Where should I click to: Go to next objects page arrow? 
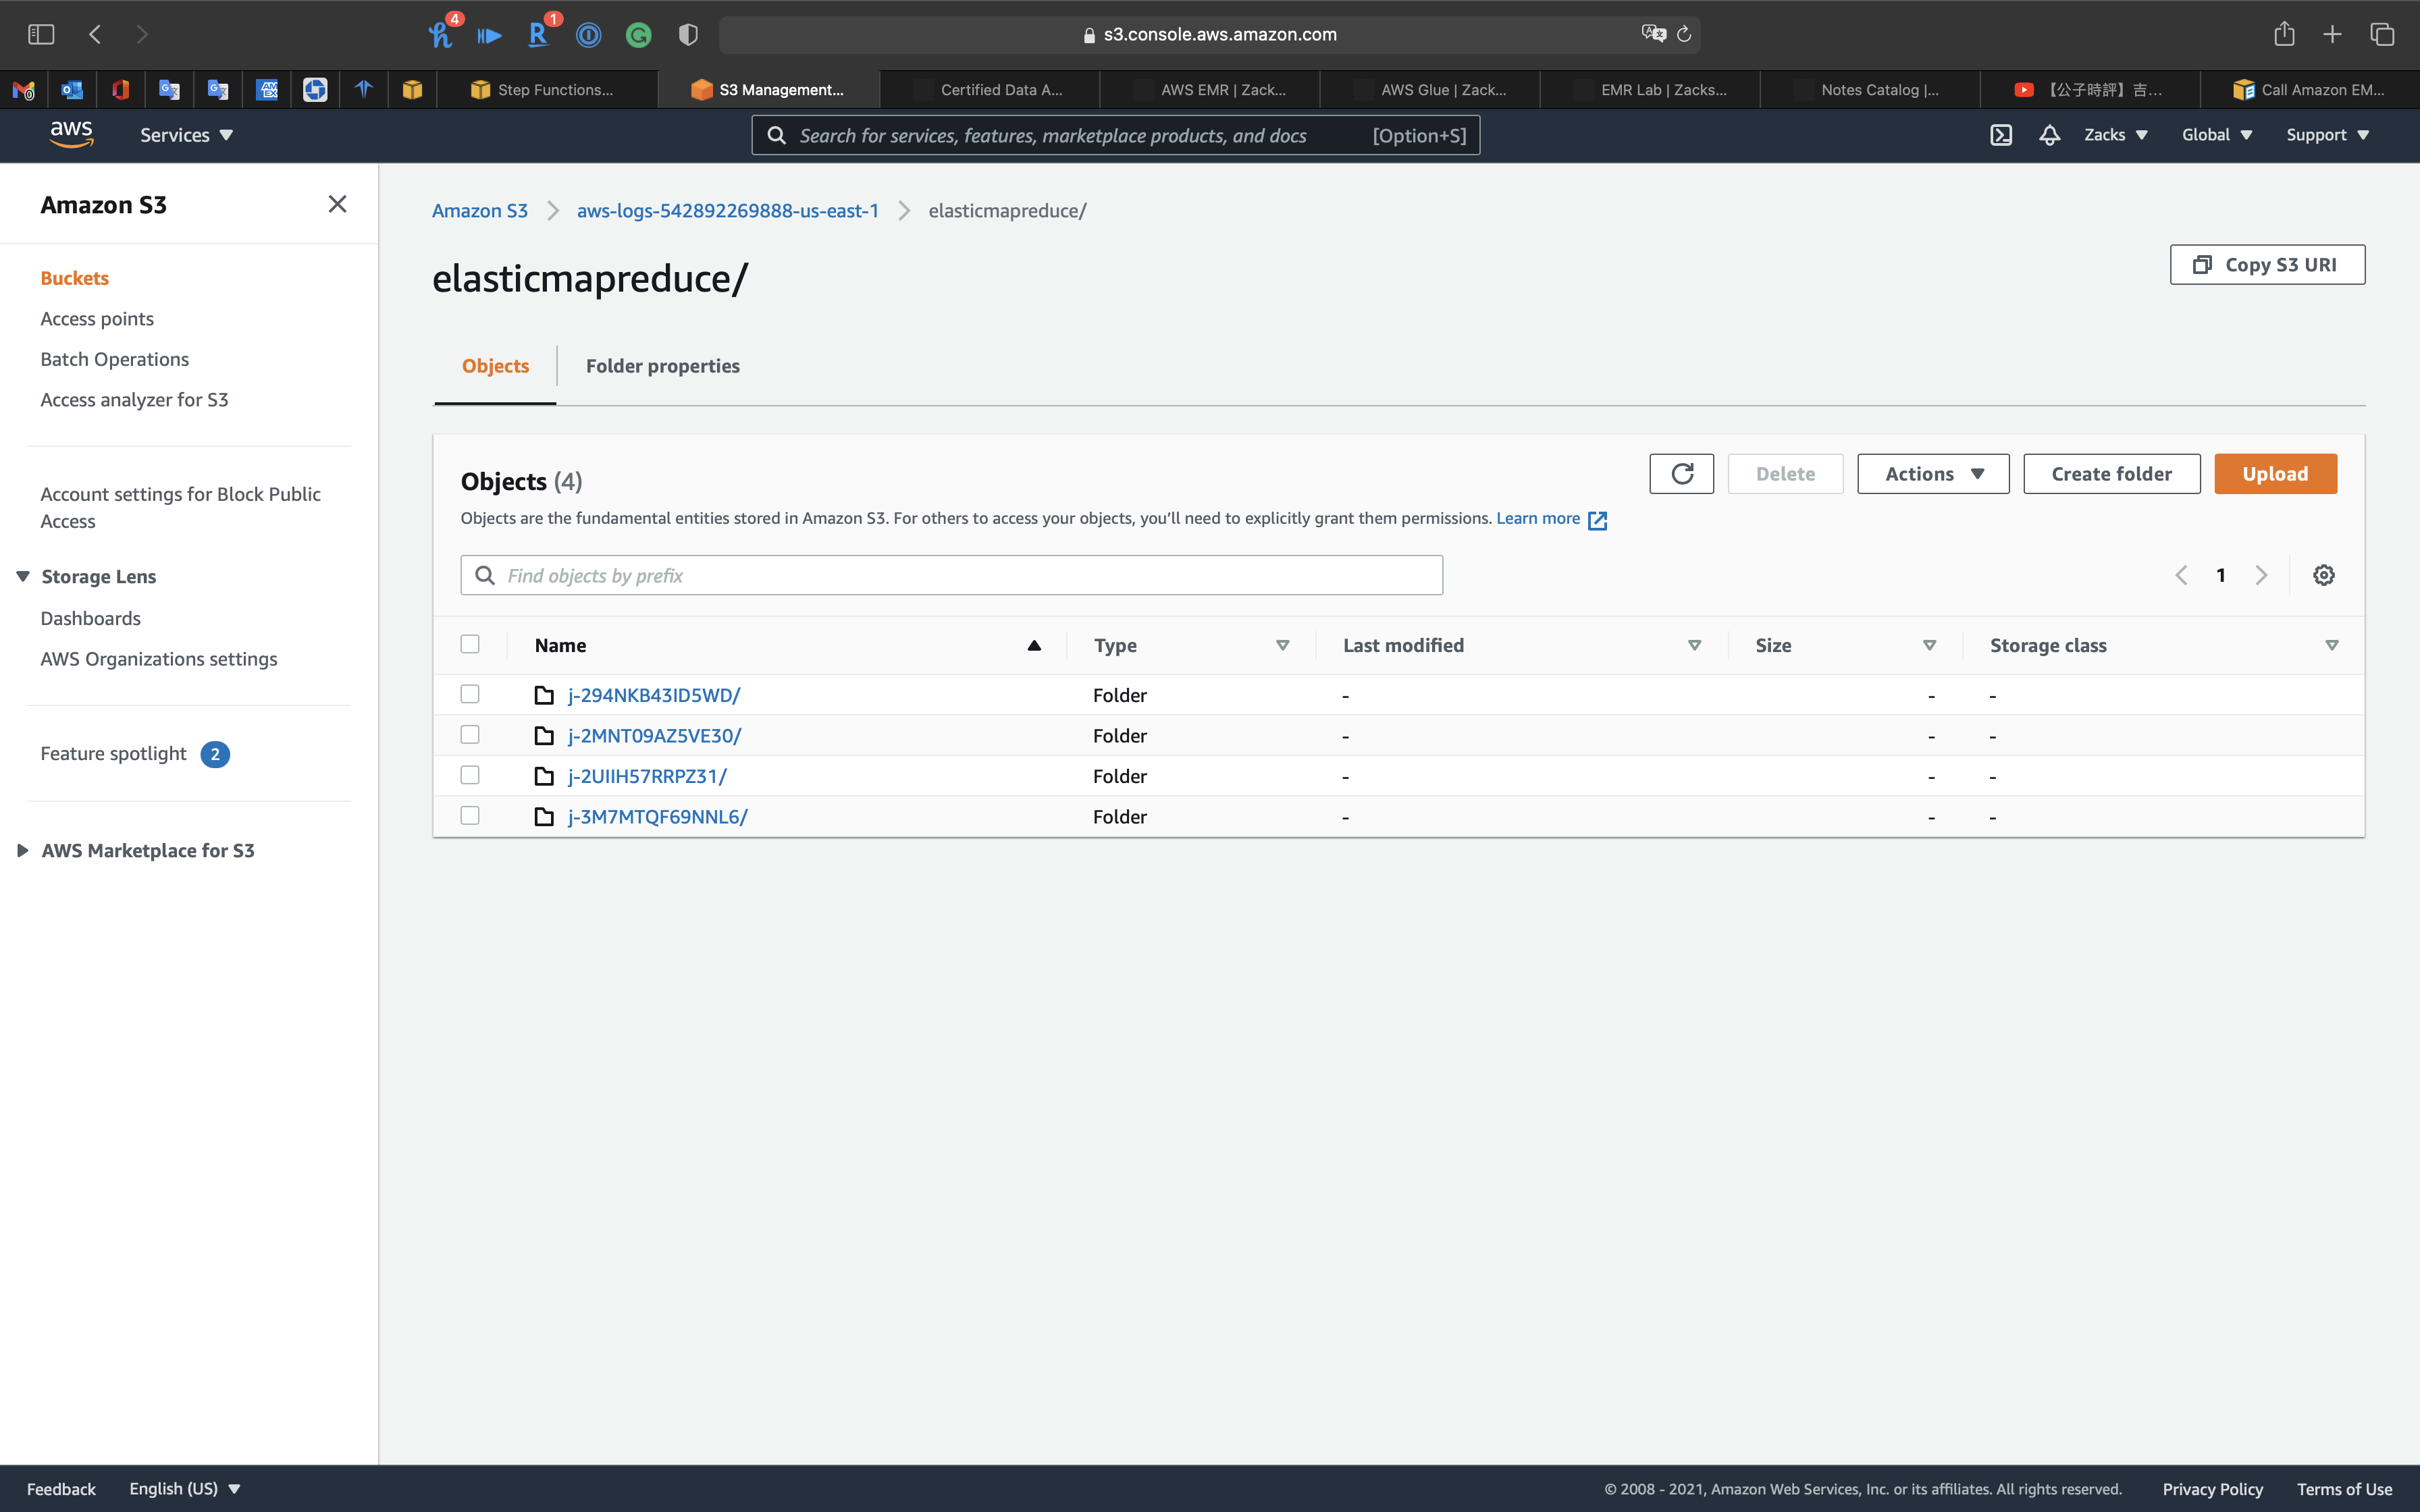pyautogui.click(x=2261, y=575)
